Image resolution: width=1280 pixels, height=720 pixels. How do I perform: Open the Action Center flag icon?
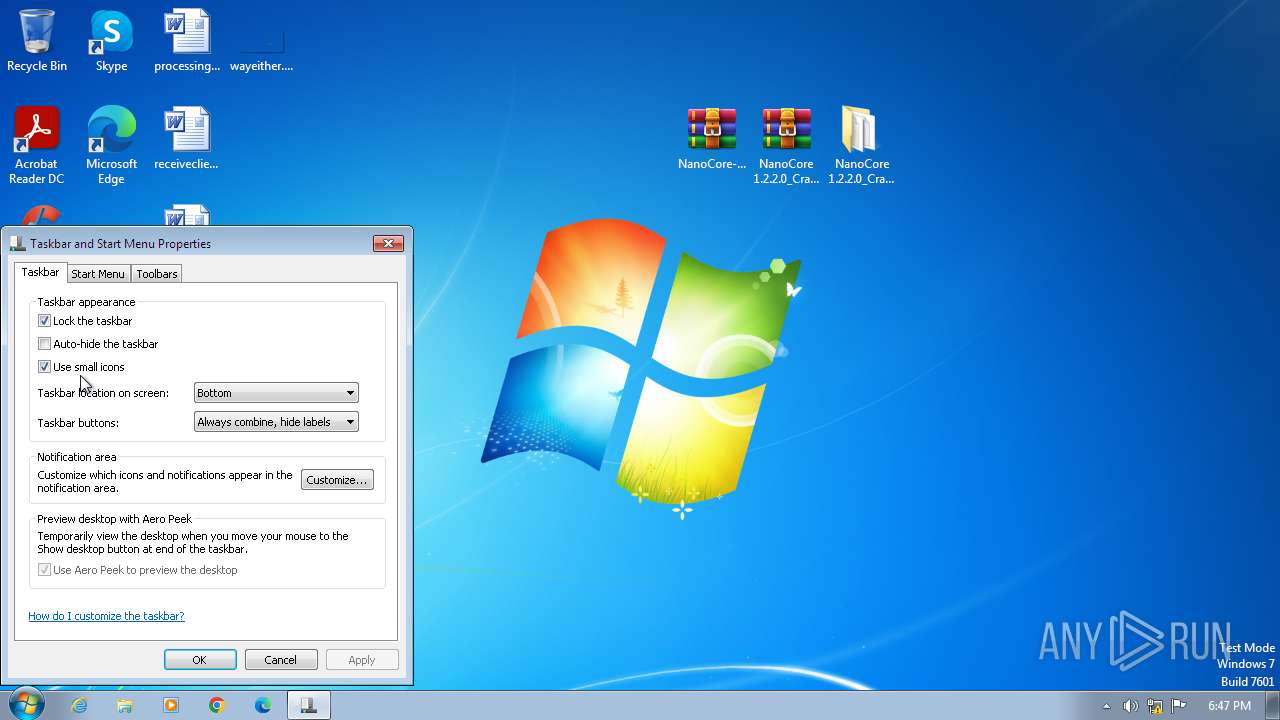pos(1179,706)
